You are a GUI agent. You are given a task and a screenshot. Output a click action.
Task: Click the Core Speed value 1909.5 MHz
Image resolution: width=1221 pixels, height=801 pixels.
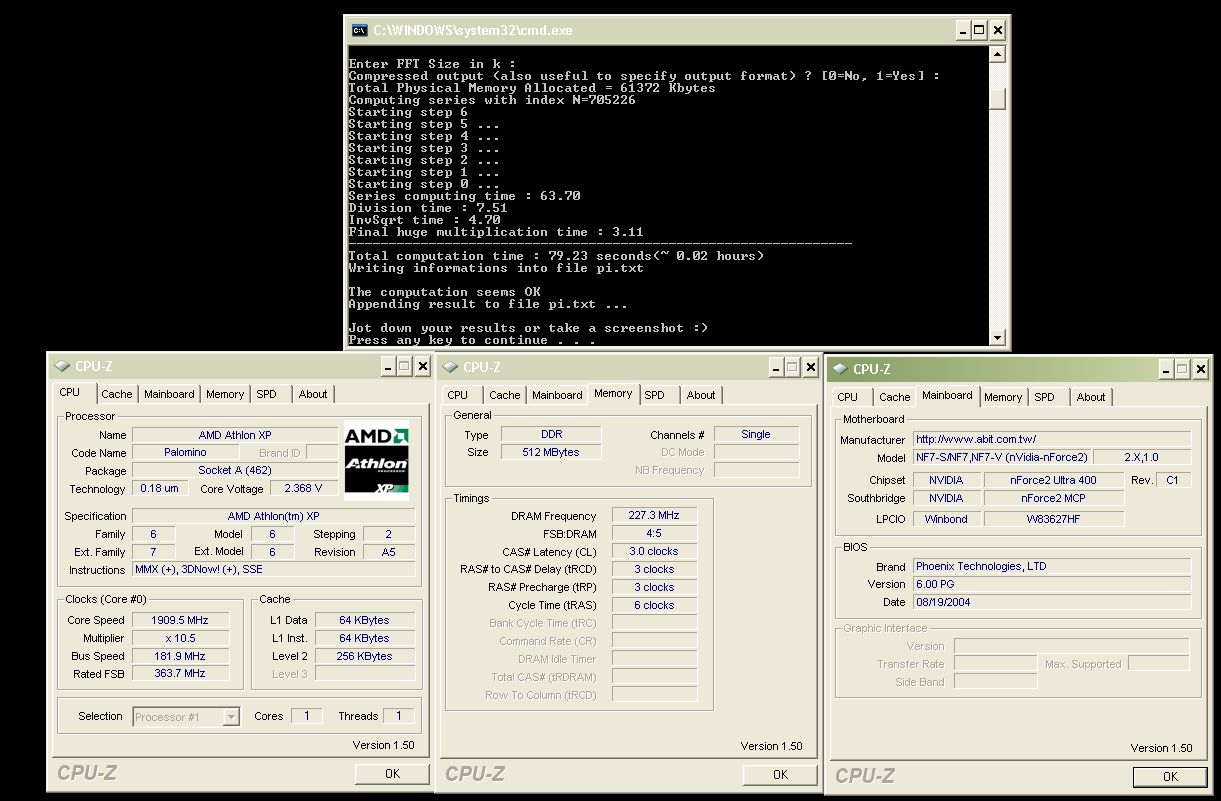click(x=179, y=620)
